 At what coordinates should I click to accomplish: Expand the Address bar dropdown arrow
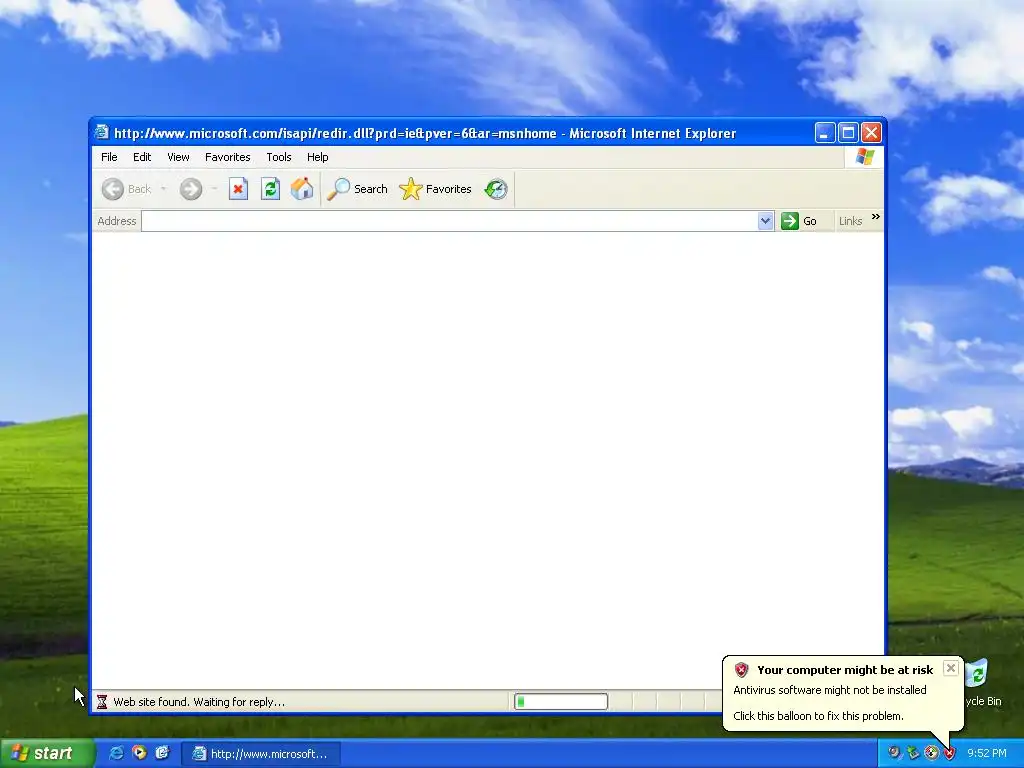765,221
